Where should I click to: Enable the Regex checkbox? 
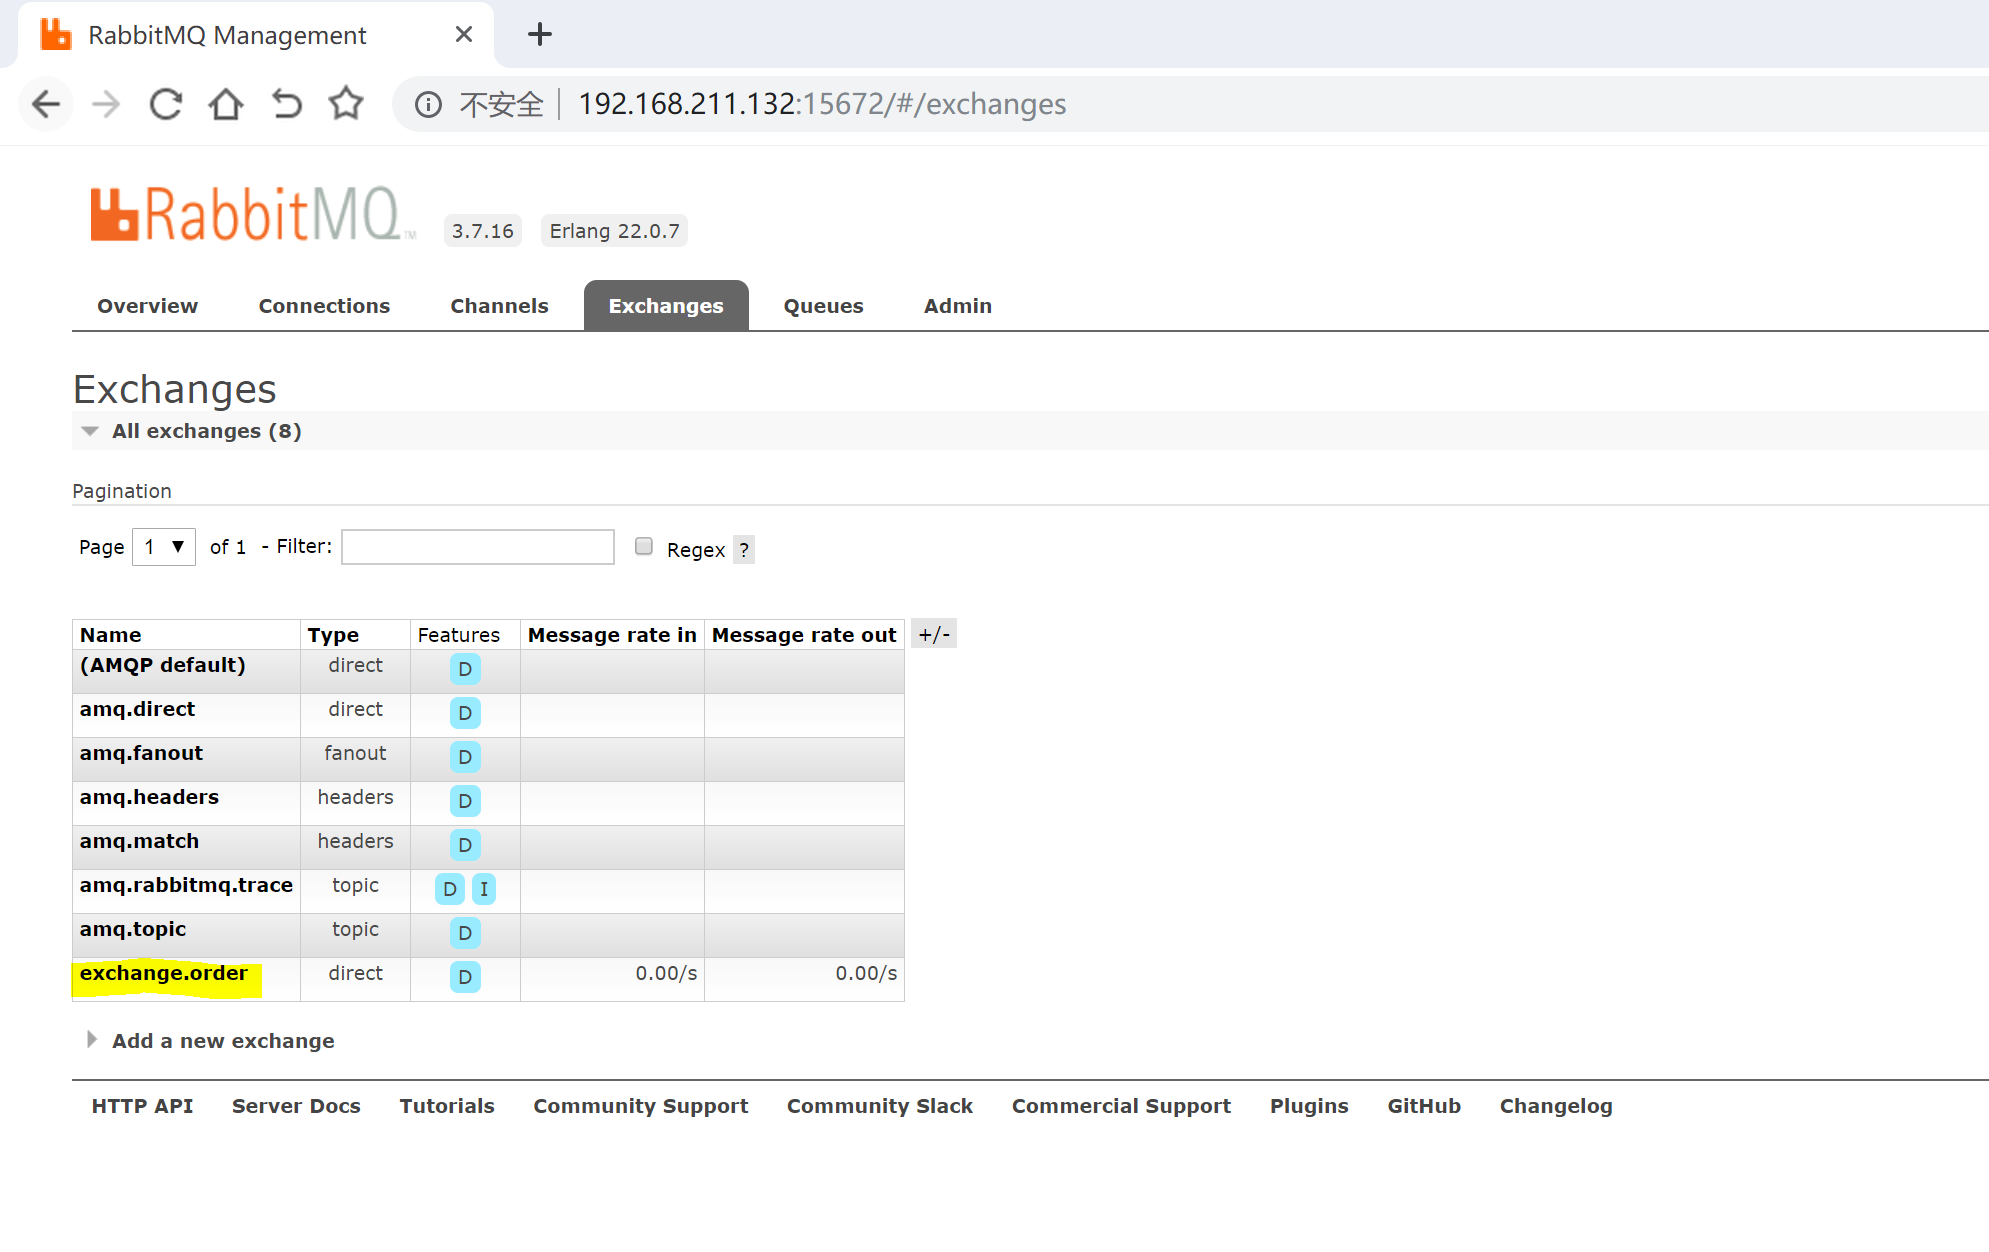(644, 546)
